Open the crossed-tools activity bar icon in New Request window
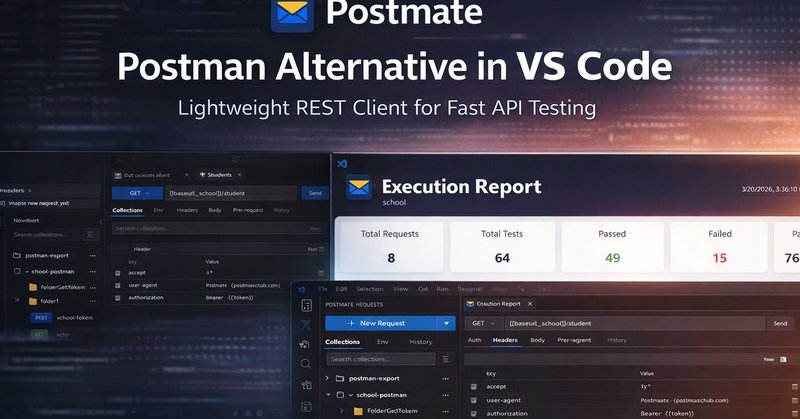 306,325
